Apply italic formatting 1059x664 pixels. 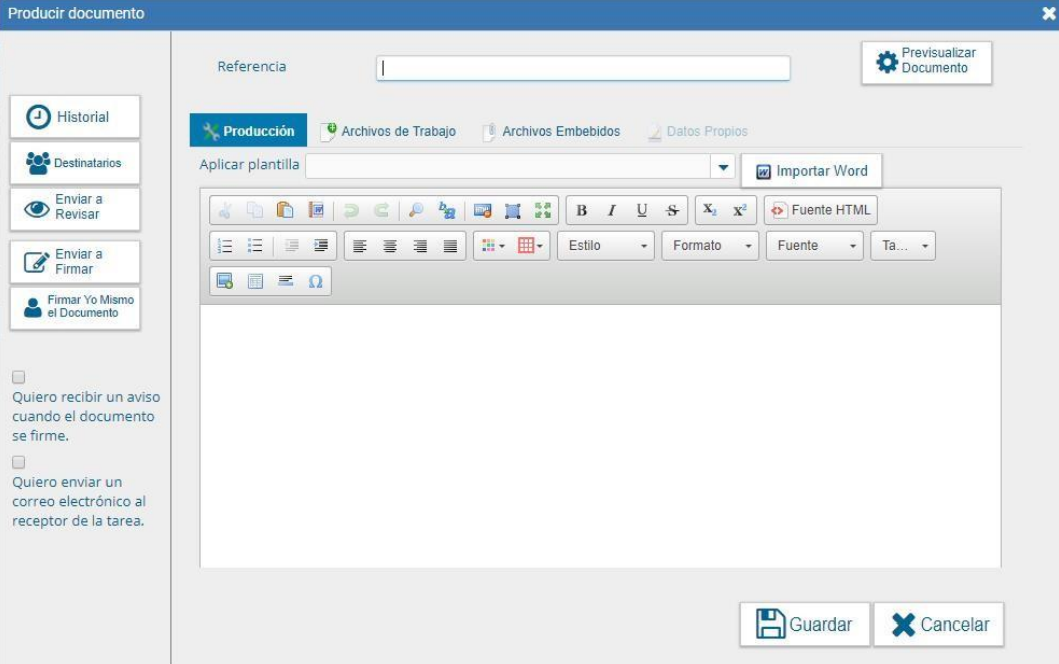[x=611, y=210]
